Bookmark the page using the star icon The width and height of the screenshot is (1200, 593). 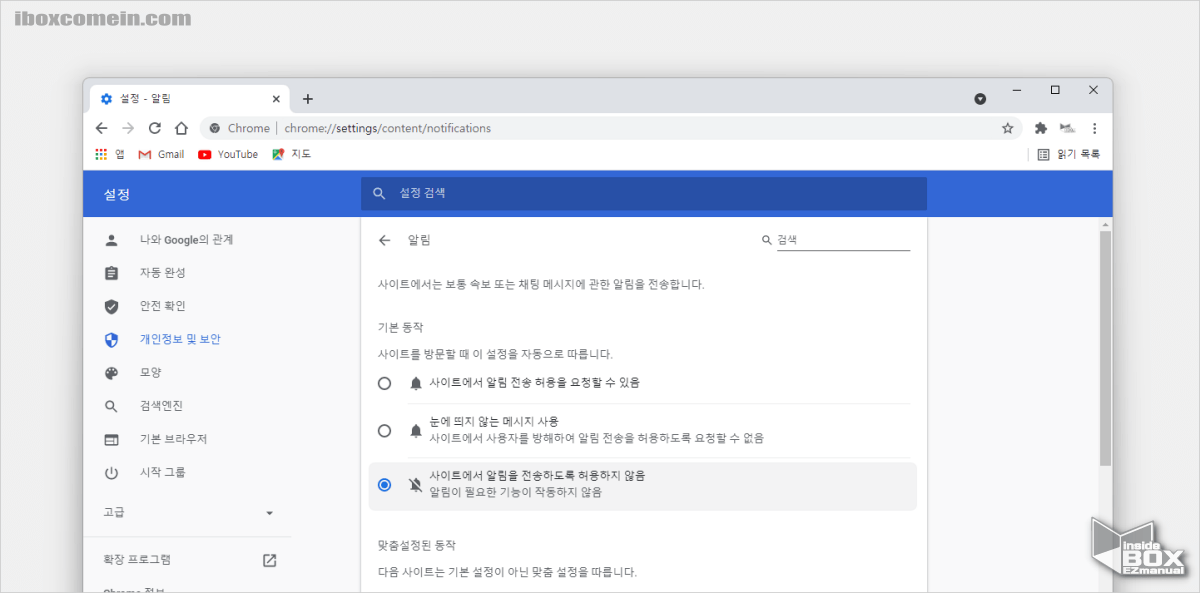coord(1007,128)
